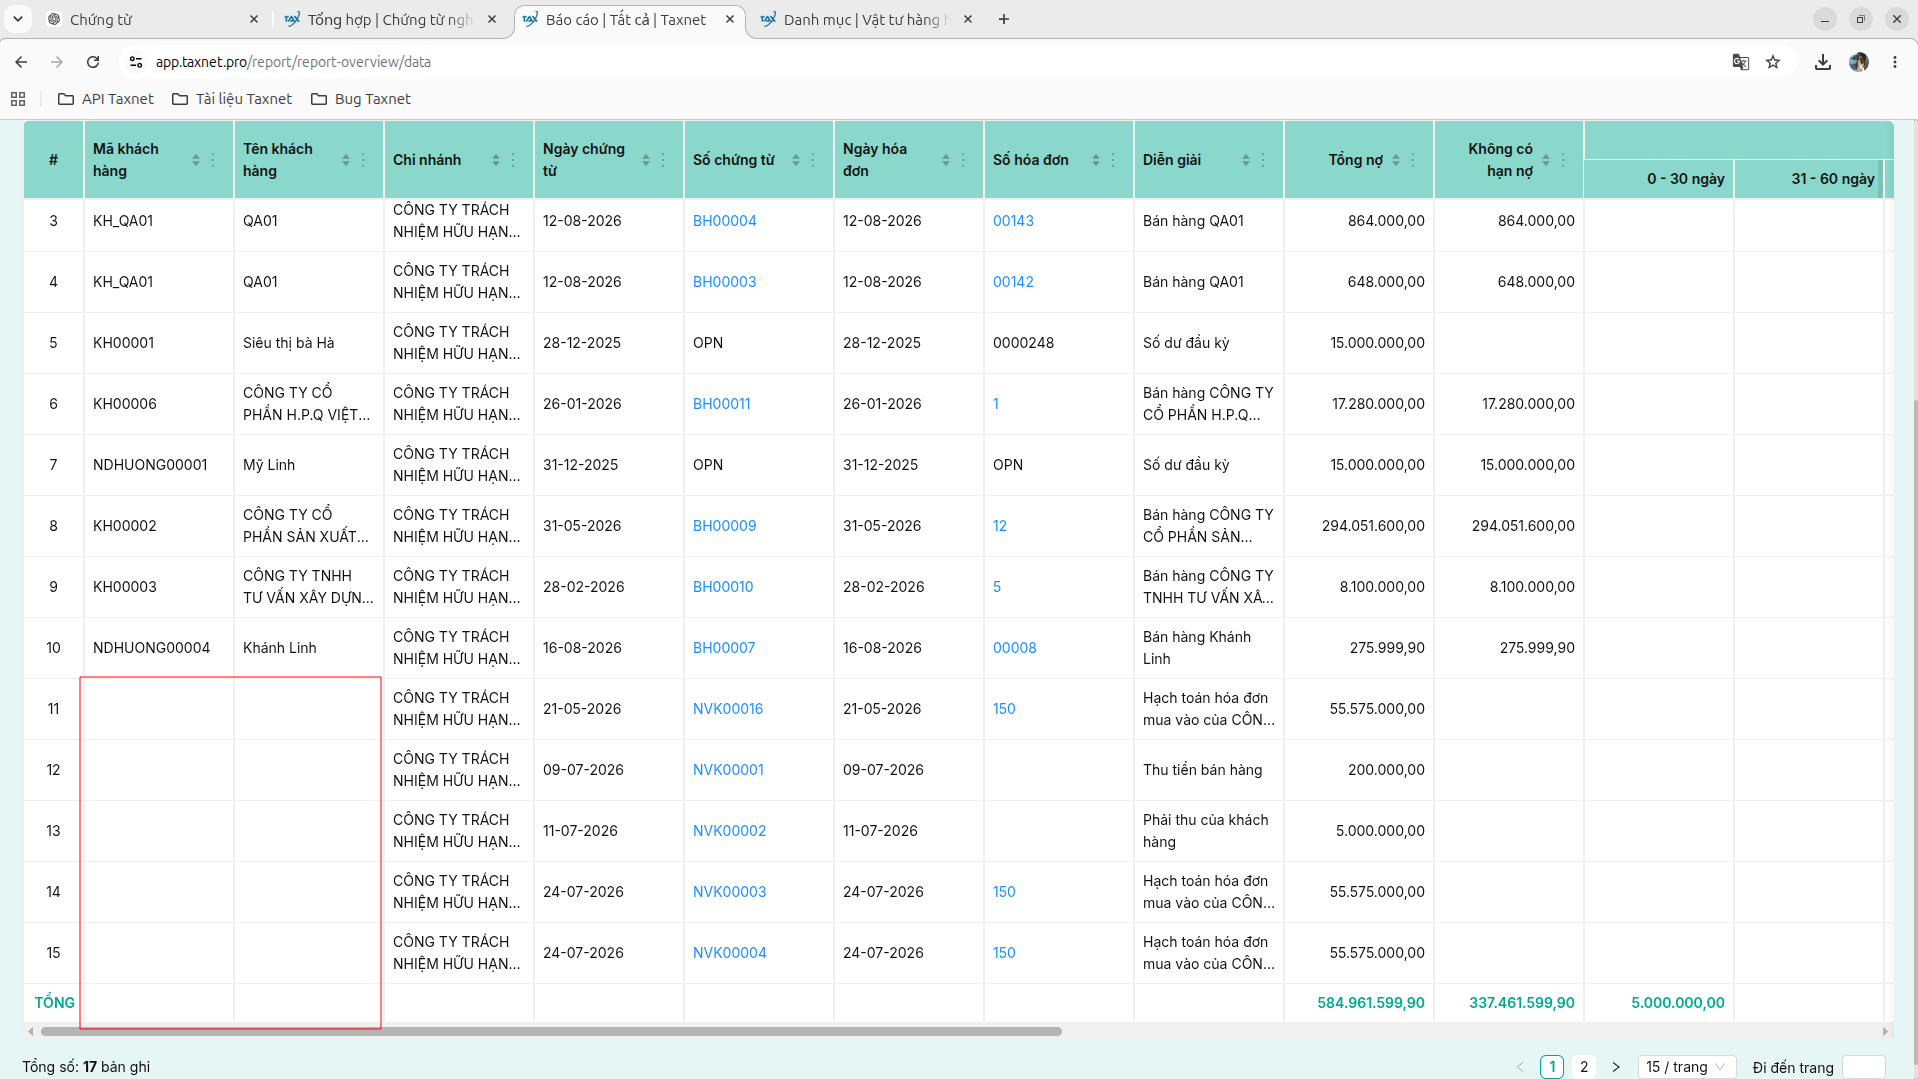Open the tab search dropdown arrow
The width and height of the screenshot is (1918, 1079).
click(x=18, y=19)
